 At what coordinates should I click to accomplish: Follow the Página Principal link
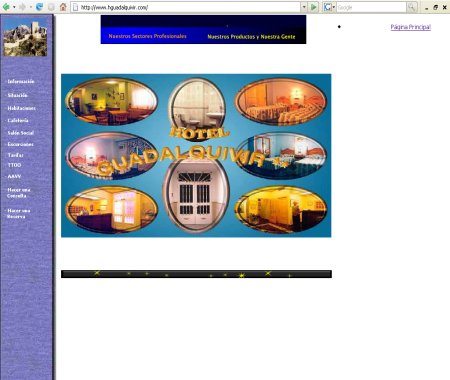pos(411,27)
